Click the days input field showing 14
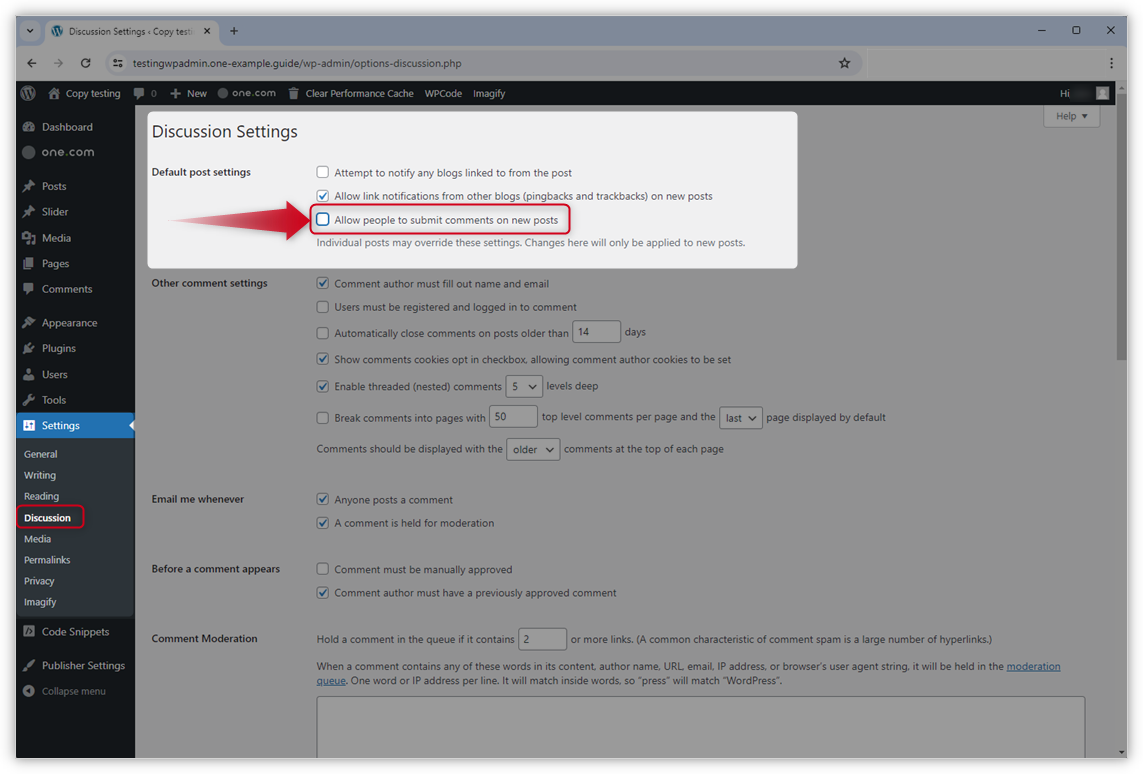 pyautogui.click(x=596, y=333)
